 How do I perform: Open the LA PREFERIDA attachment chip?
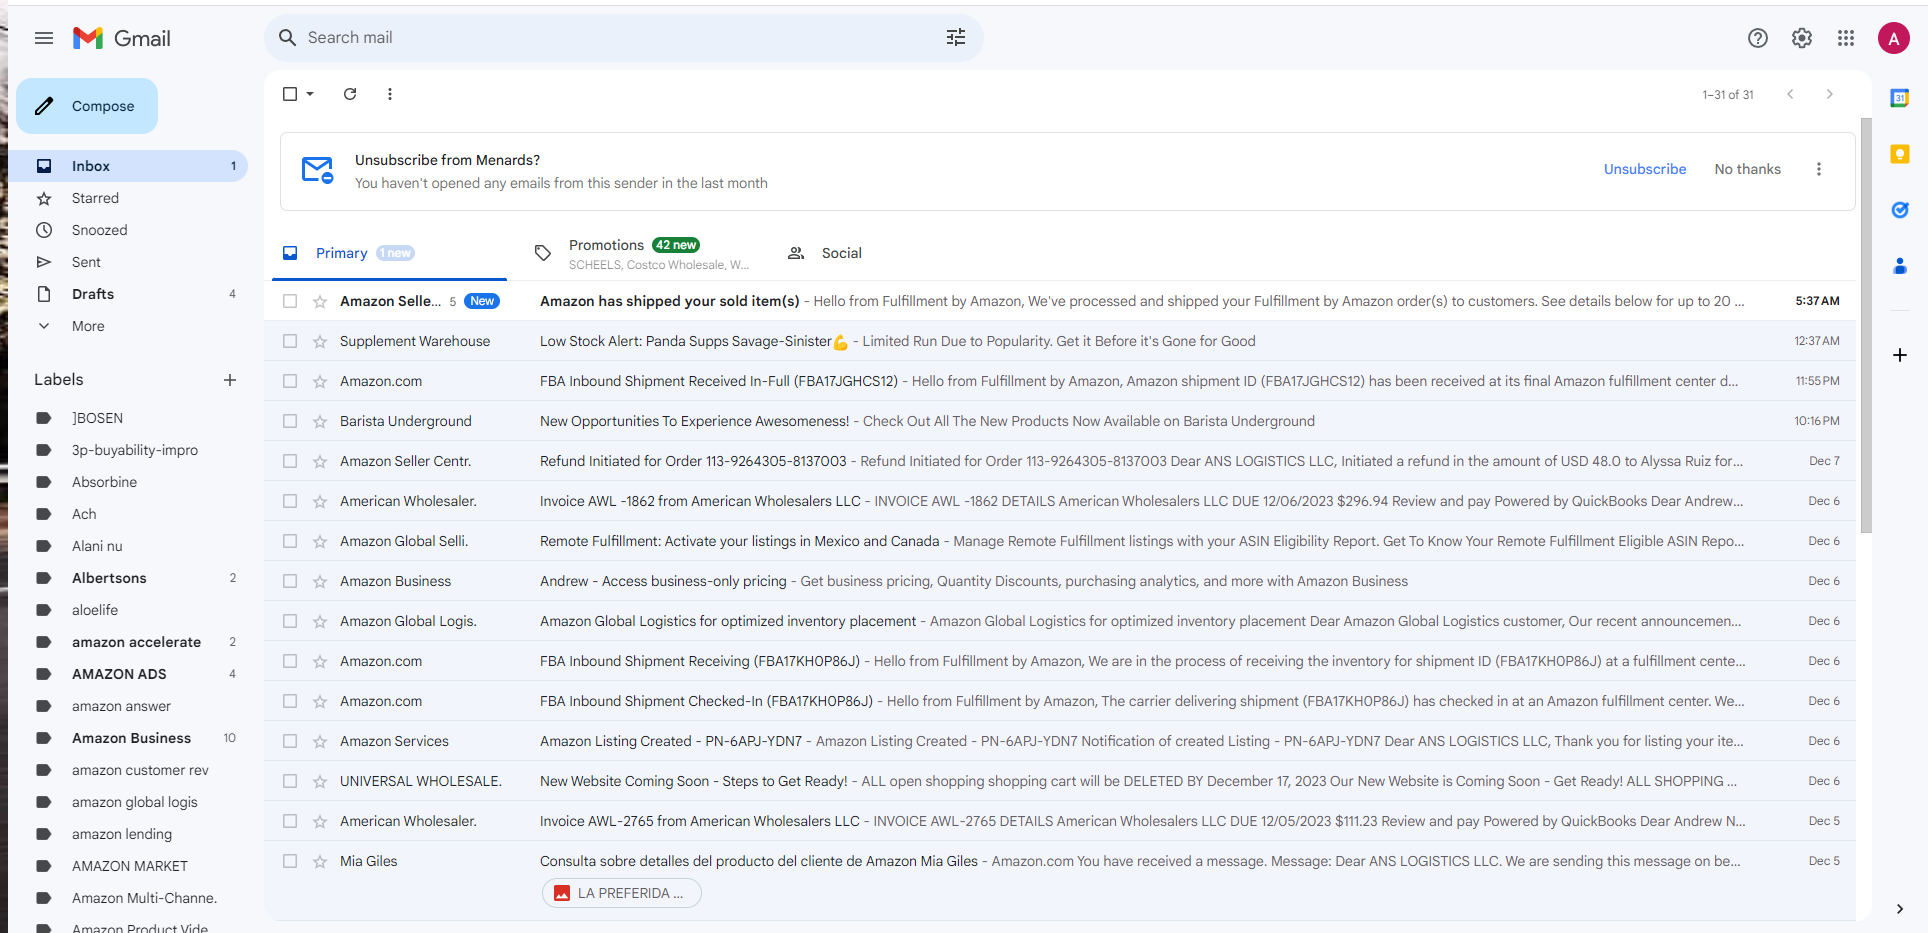(x=622, y=893)
